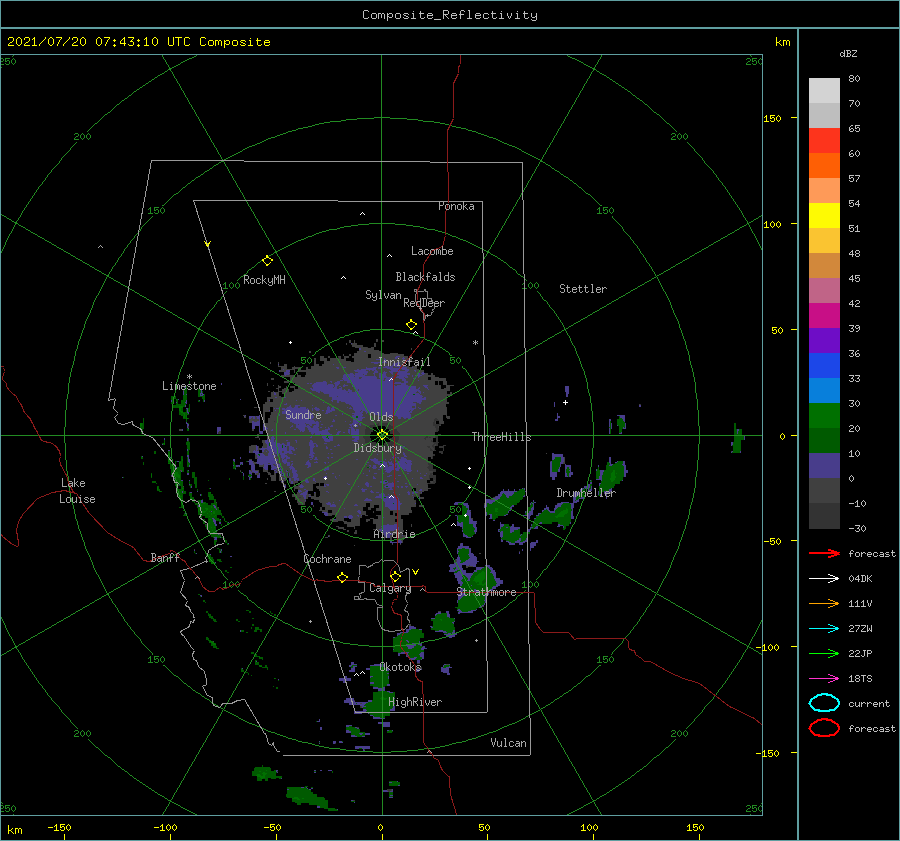
Task: Click the red forecast arrow legend icon
Action: point(824,553)
